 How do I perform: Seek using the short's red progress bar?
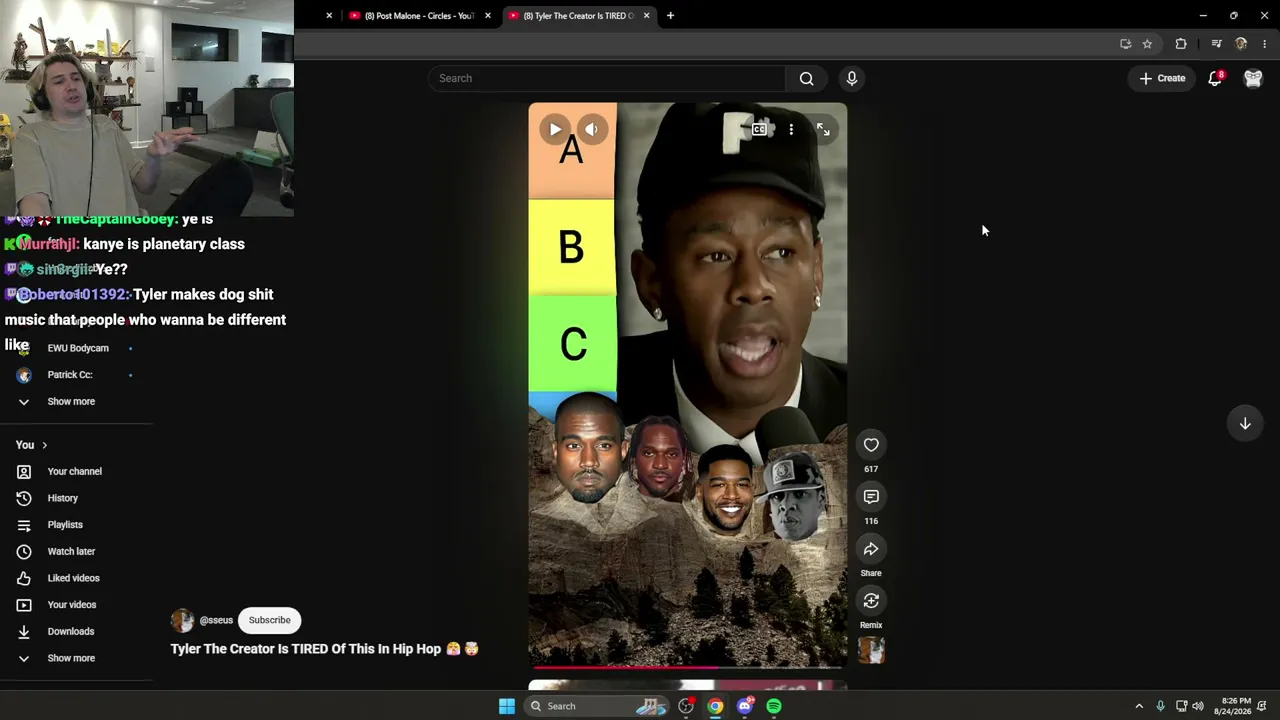point(688,666)
